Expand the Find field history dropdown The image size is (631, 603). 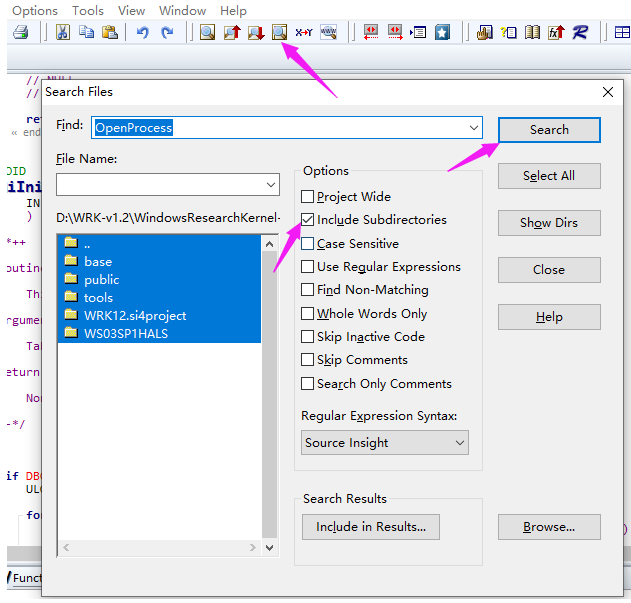(474, 128)
